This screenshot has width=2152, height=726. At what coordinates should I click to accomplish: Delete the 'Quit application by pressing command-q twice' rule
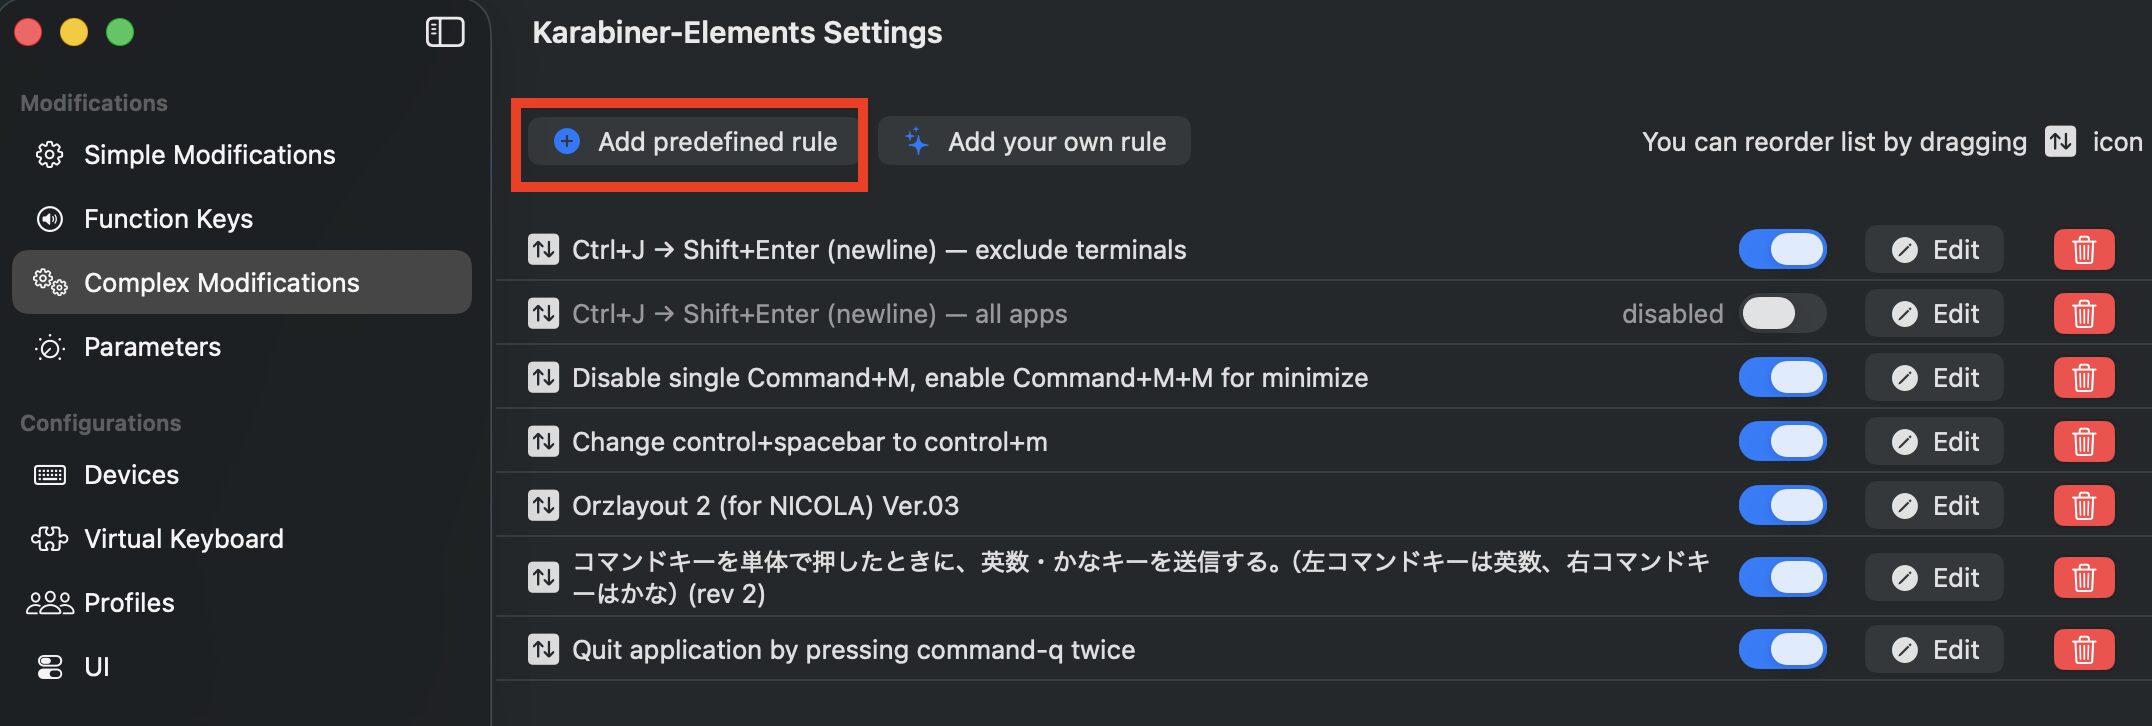coord(2083,650)
